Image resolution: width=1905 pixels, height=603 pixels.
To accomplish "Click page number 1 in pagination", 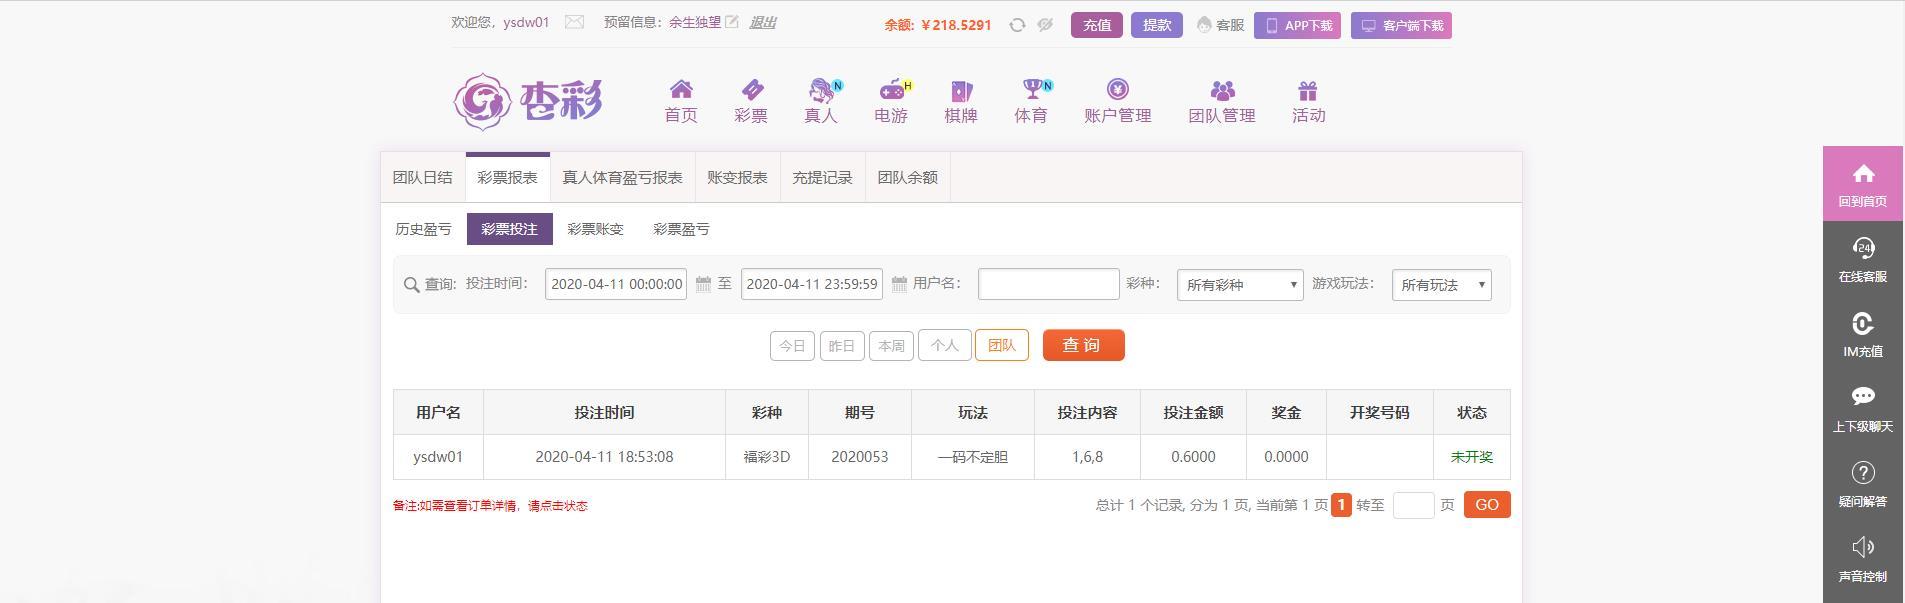I will coord(1341,505).
